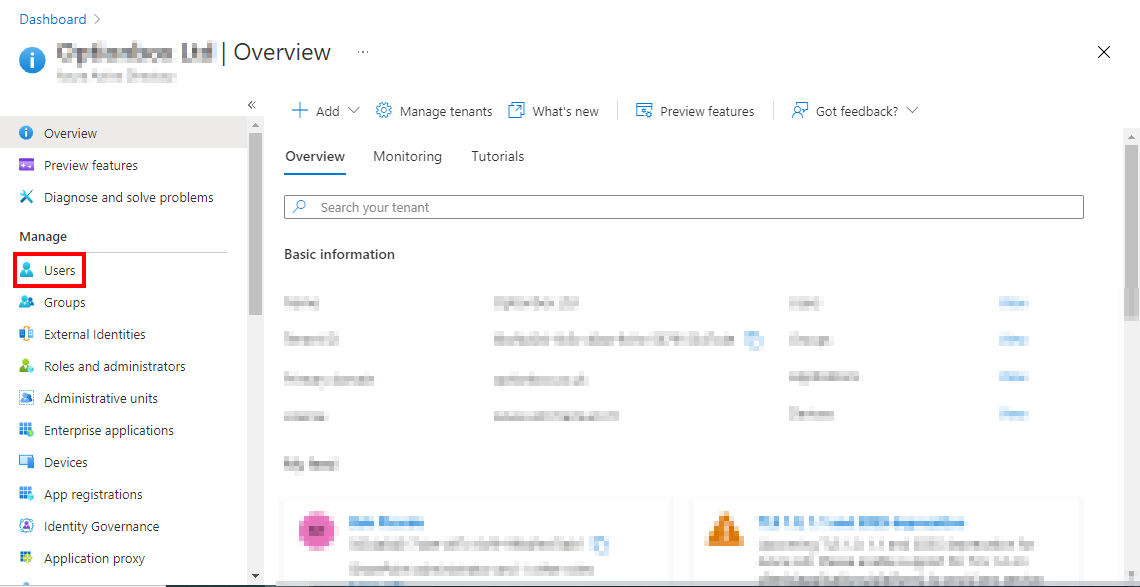Image resolution: width=1140 pixels, height=587 pixels.
Task: Select the Overview tab
Action: [x=315, y=156]
